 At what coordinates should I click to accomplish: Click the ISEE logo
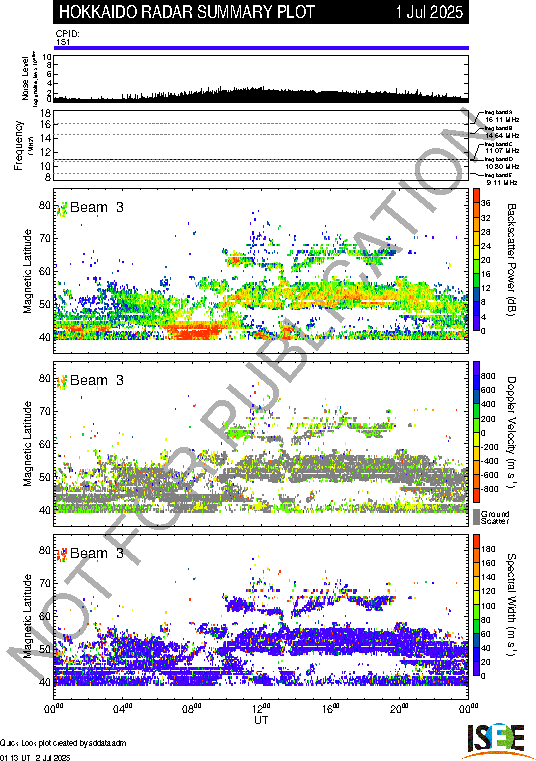[496, 740]
